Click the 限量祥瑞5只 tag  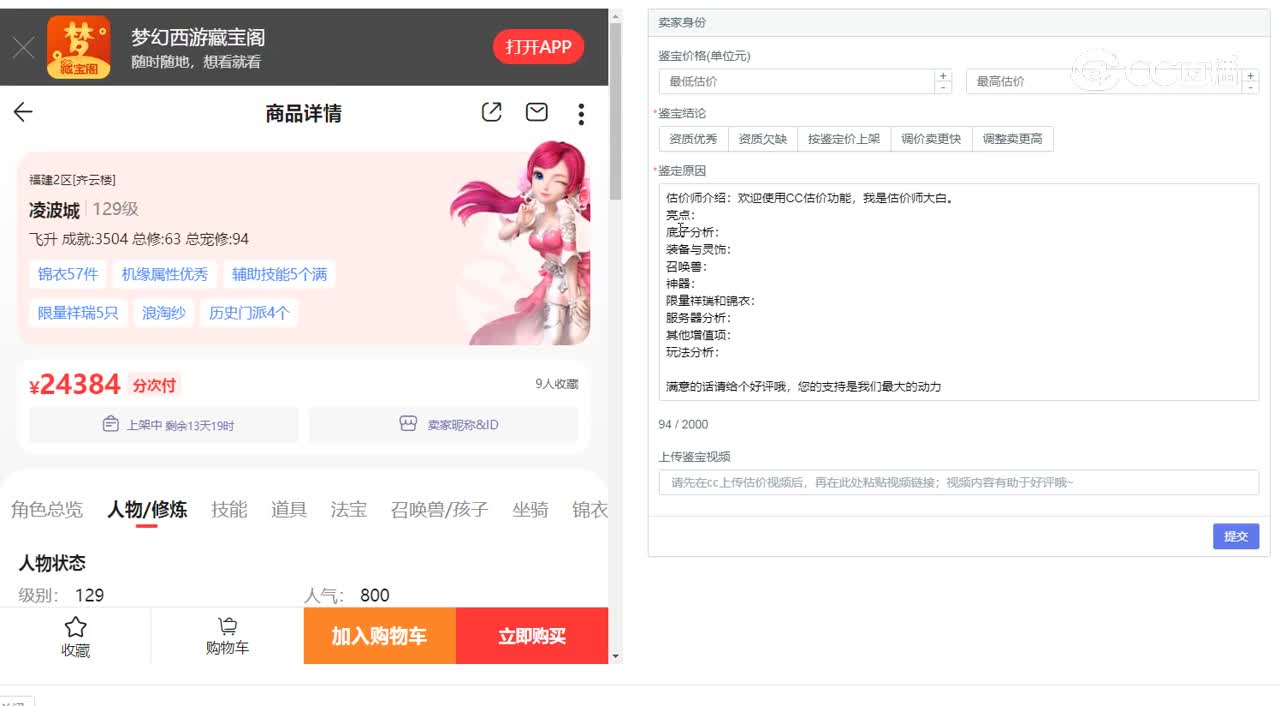coord(78,313)
